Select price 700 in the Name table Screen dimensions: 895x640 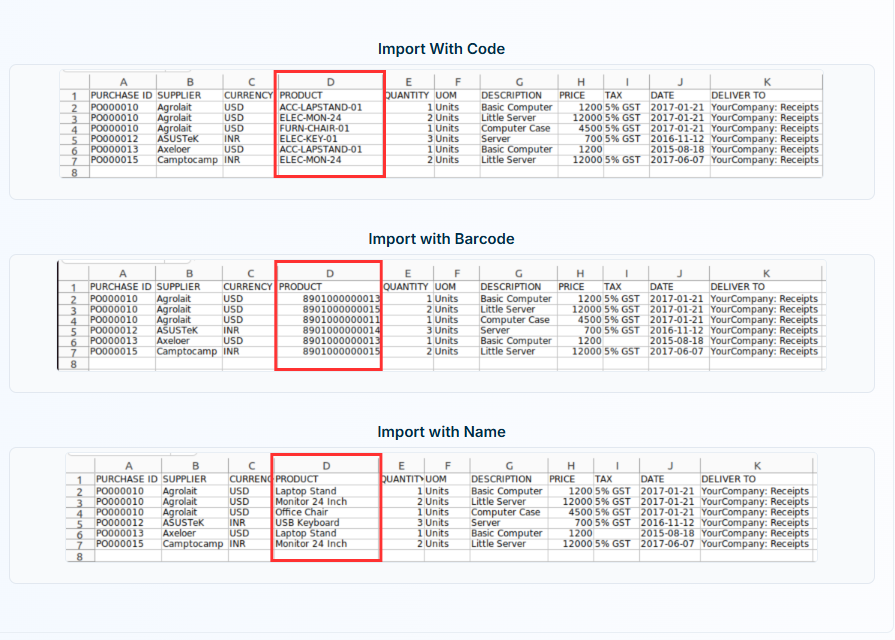(583, 522)
